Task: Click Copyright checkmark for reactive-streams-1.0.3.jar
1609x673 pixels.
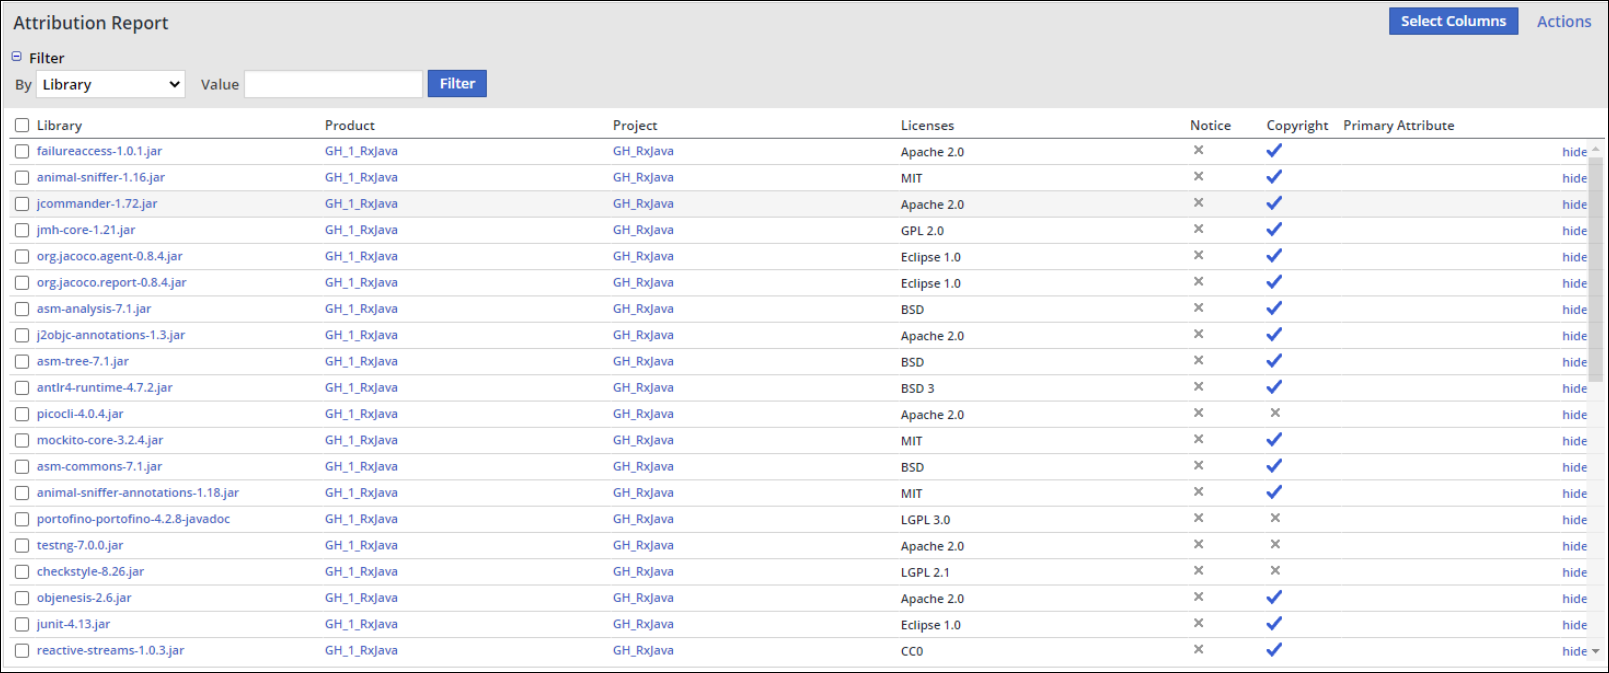Action: tap(1274, 650)
